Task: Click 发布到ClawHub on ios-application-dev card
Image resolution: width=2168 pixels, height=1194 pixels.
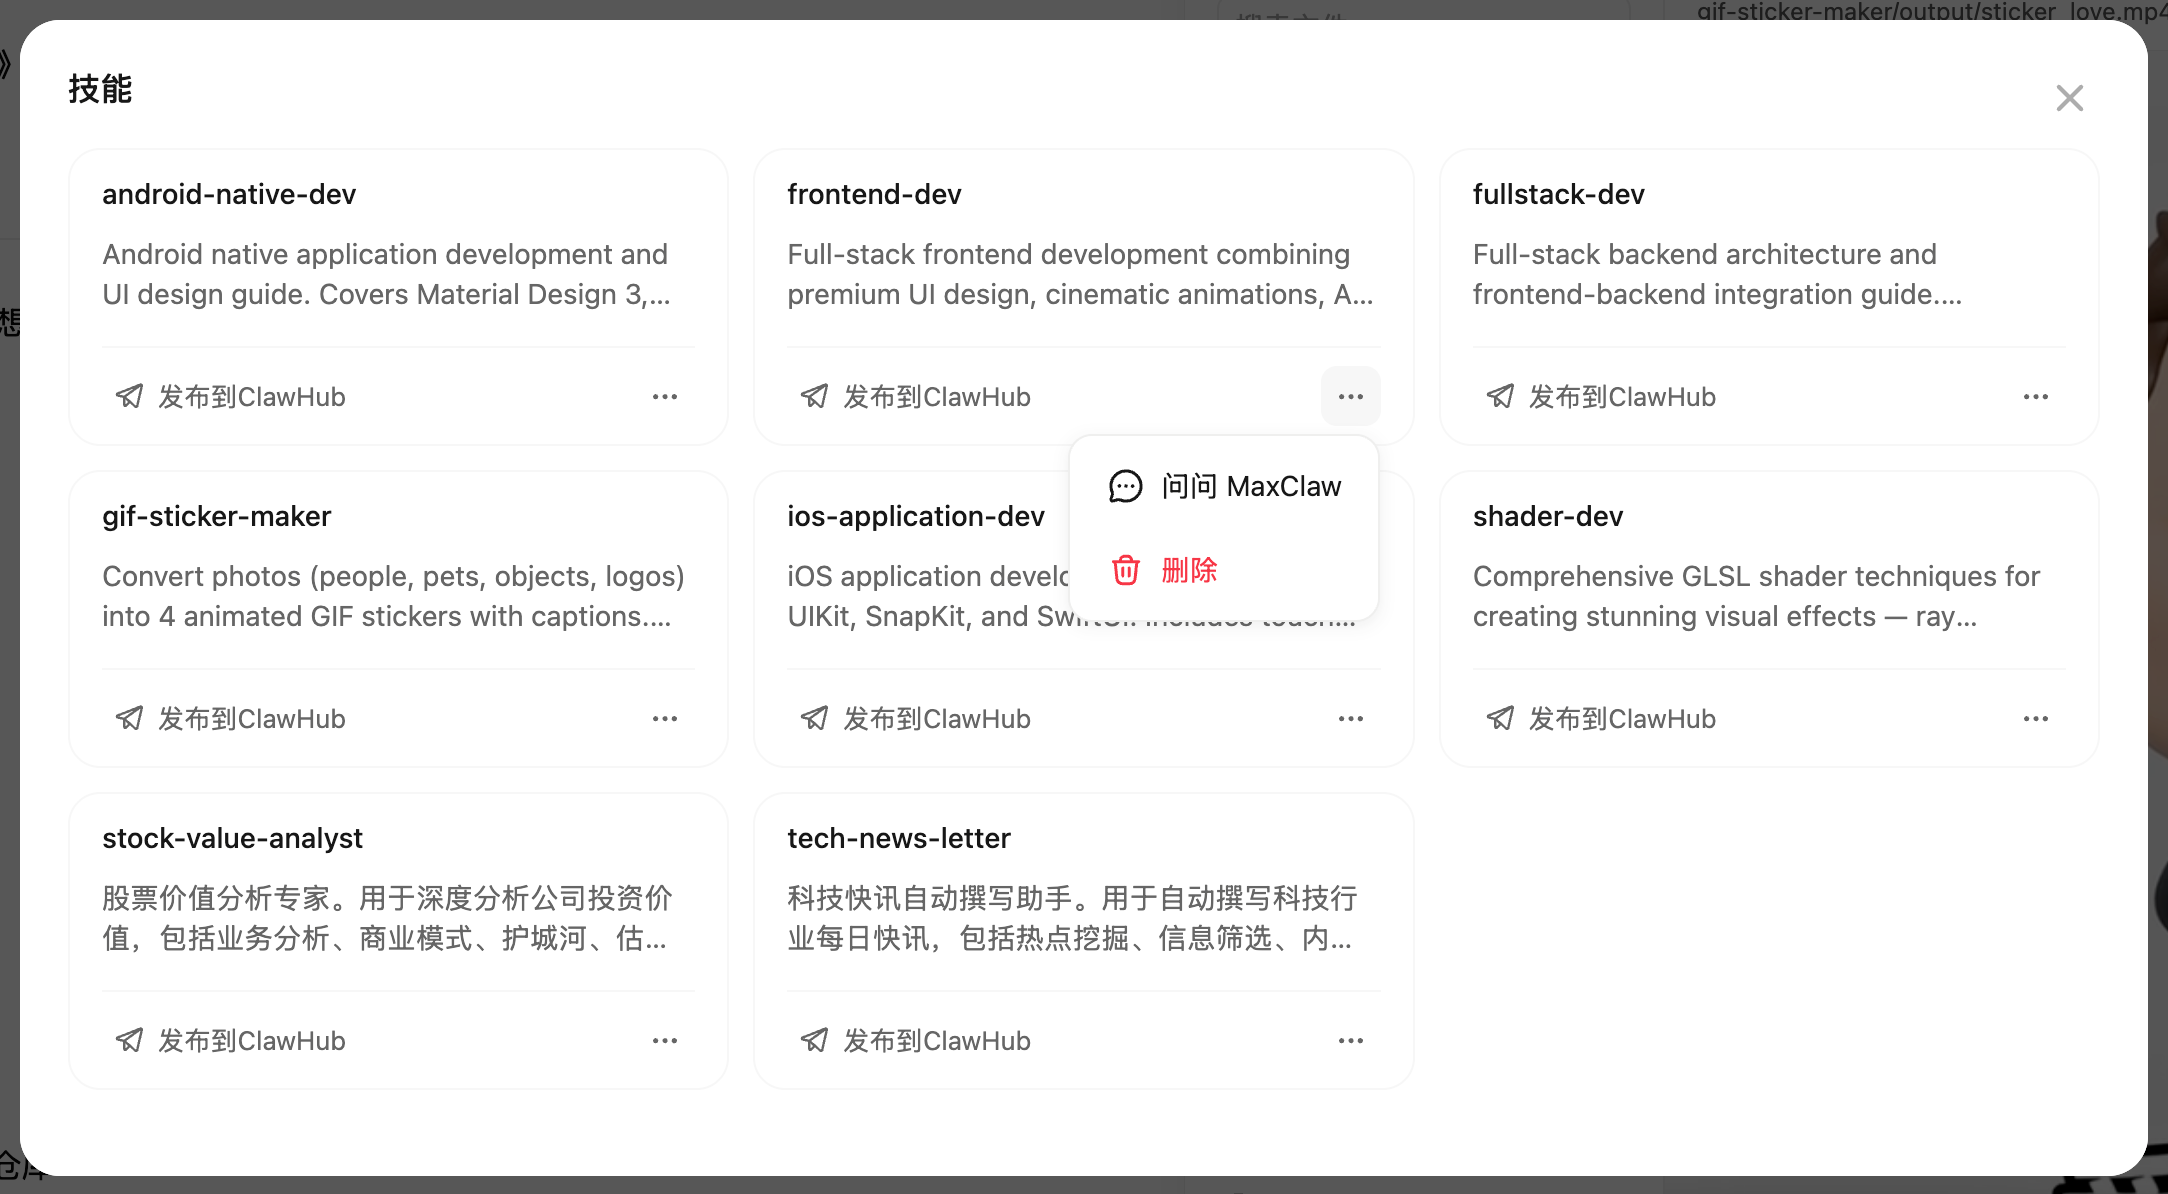Action: tap(935, 718)
